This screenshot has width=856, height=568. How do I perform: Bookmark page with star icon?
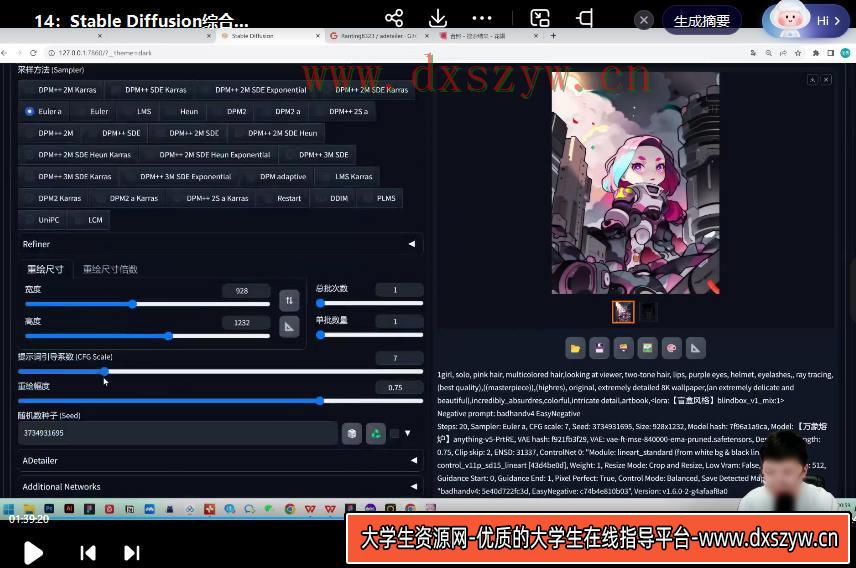pyautogui.click(x=798, y=53)
